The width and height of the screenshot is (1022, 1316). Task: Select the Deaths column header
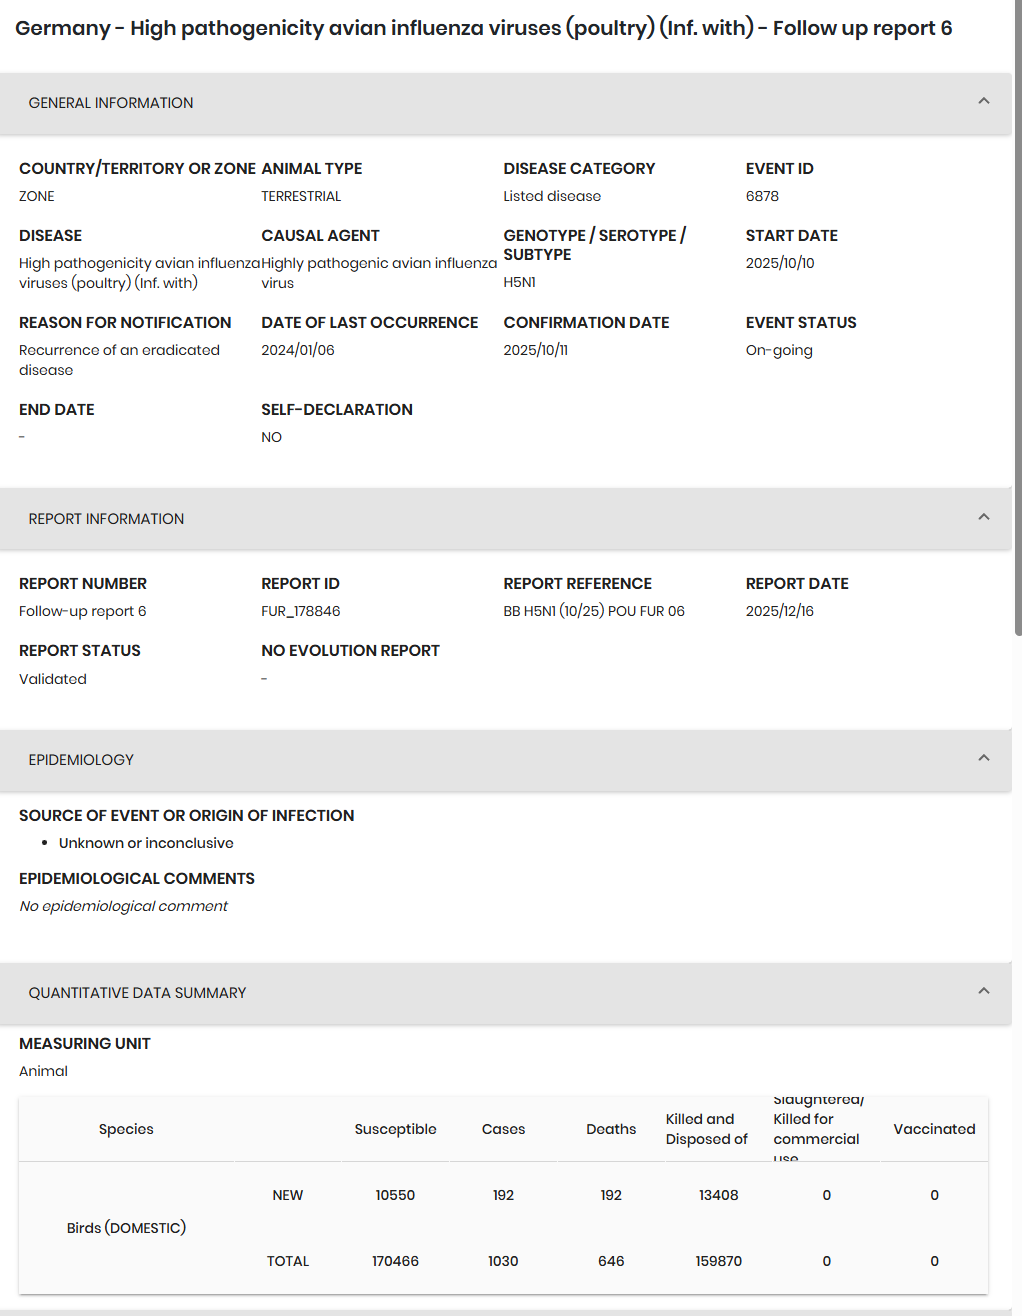(611, 1129)
